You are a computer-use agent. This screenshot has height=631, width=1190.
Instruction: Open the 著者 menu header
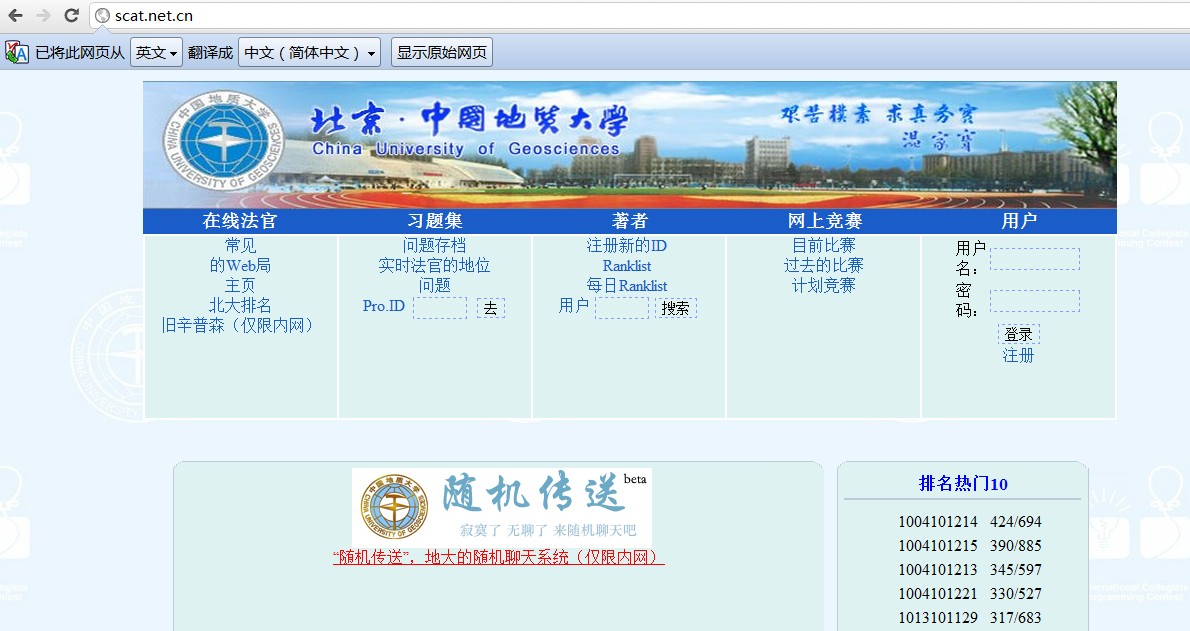pos(630,221)
